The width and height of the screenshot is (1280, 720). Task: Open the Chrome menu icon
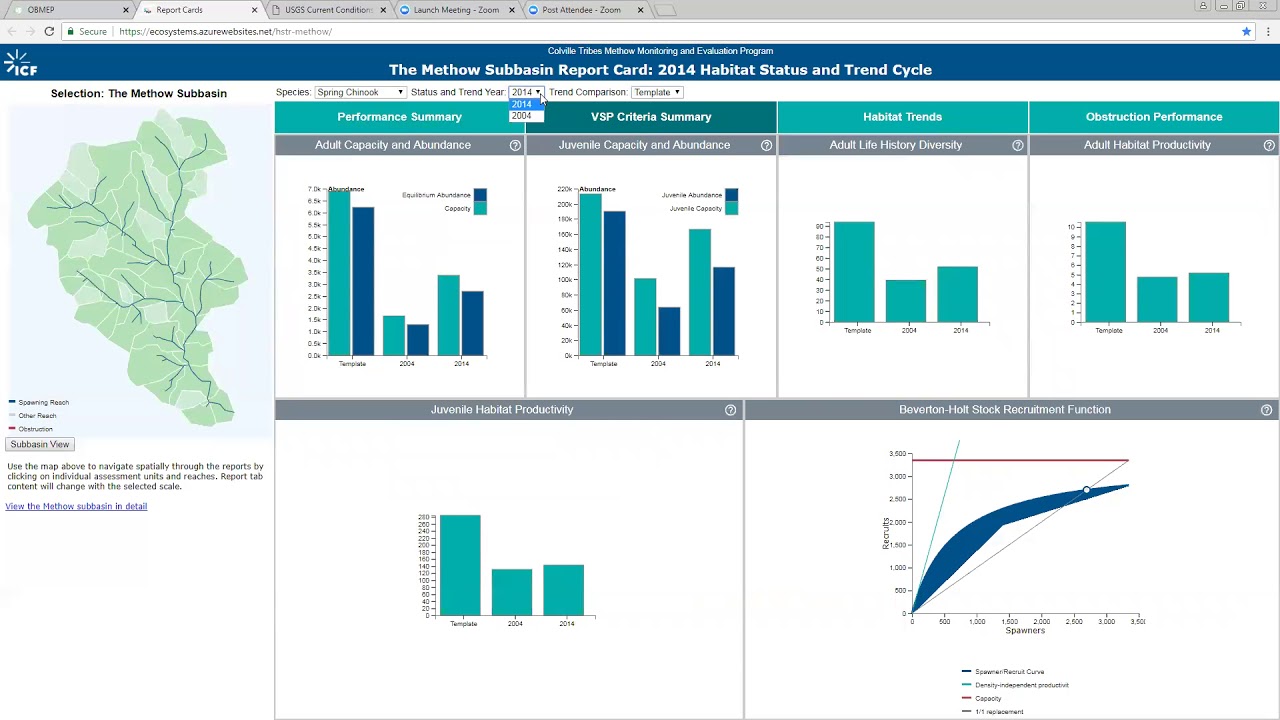1267,31
